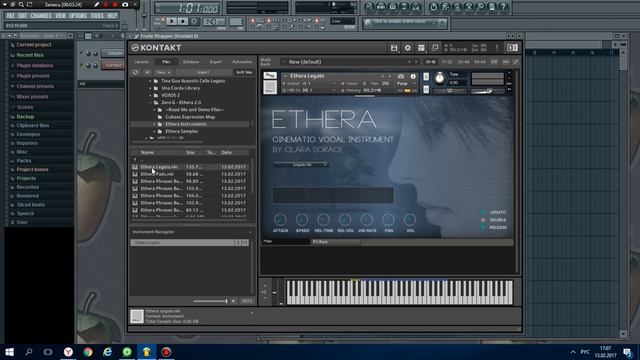Viewport: 640px width, 360px height.
Task: Open the Legato articulation dropdown in Ethera
Action: click(301, 164)
